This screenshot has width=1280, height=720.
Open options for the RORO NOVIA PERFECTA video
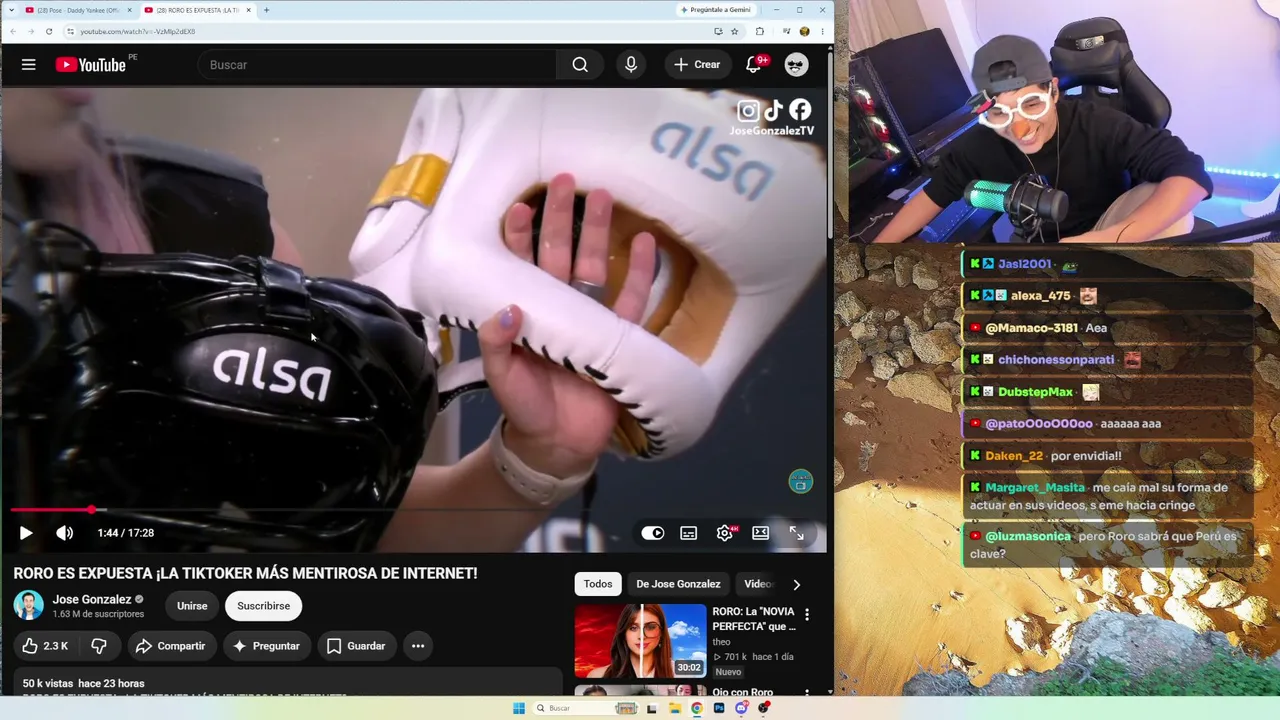pos(807,614)
